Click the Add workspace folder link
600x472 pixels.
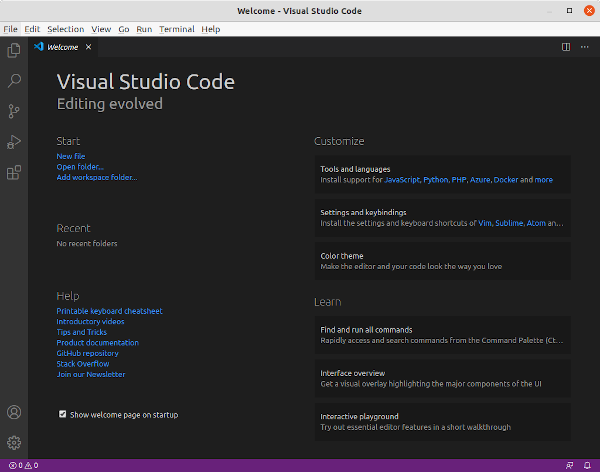(97, 177)
